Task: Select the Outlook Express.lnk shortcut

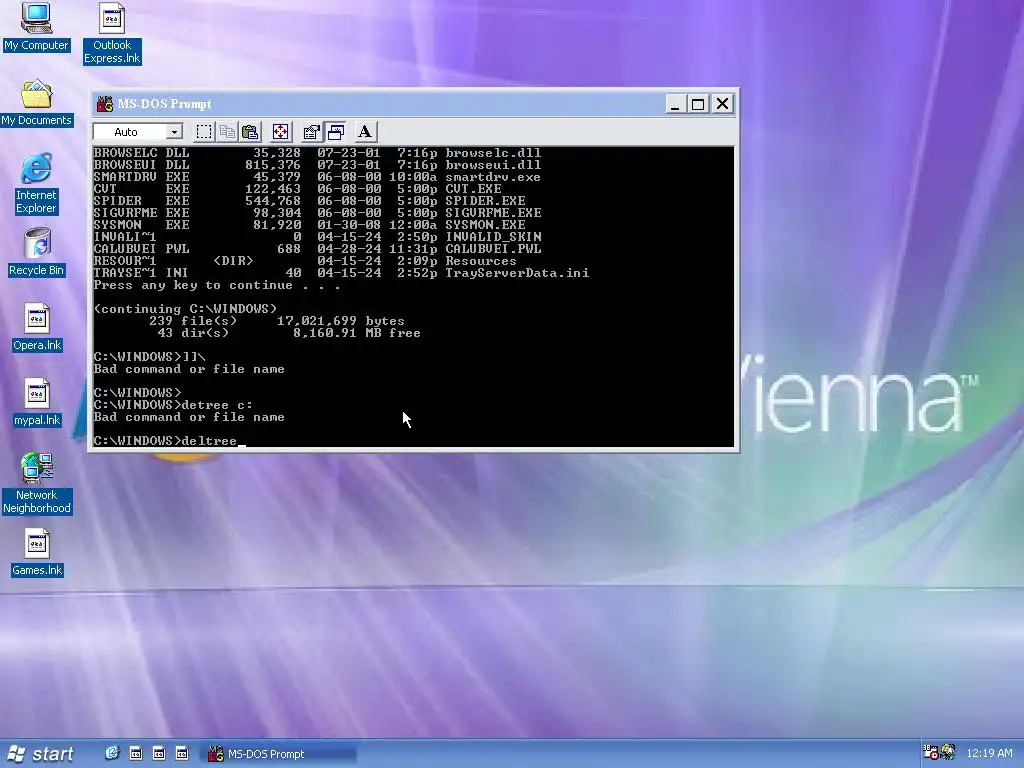Action: coord(112,33)
